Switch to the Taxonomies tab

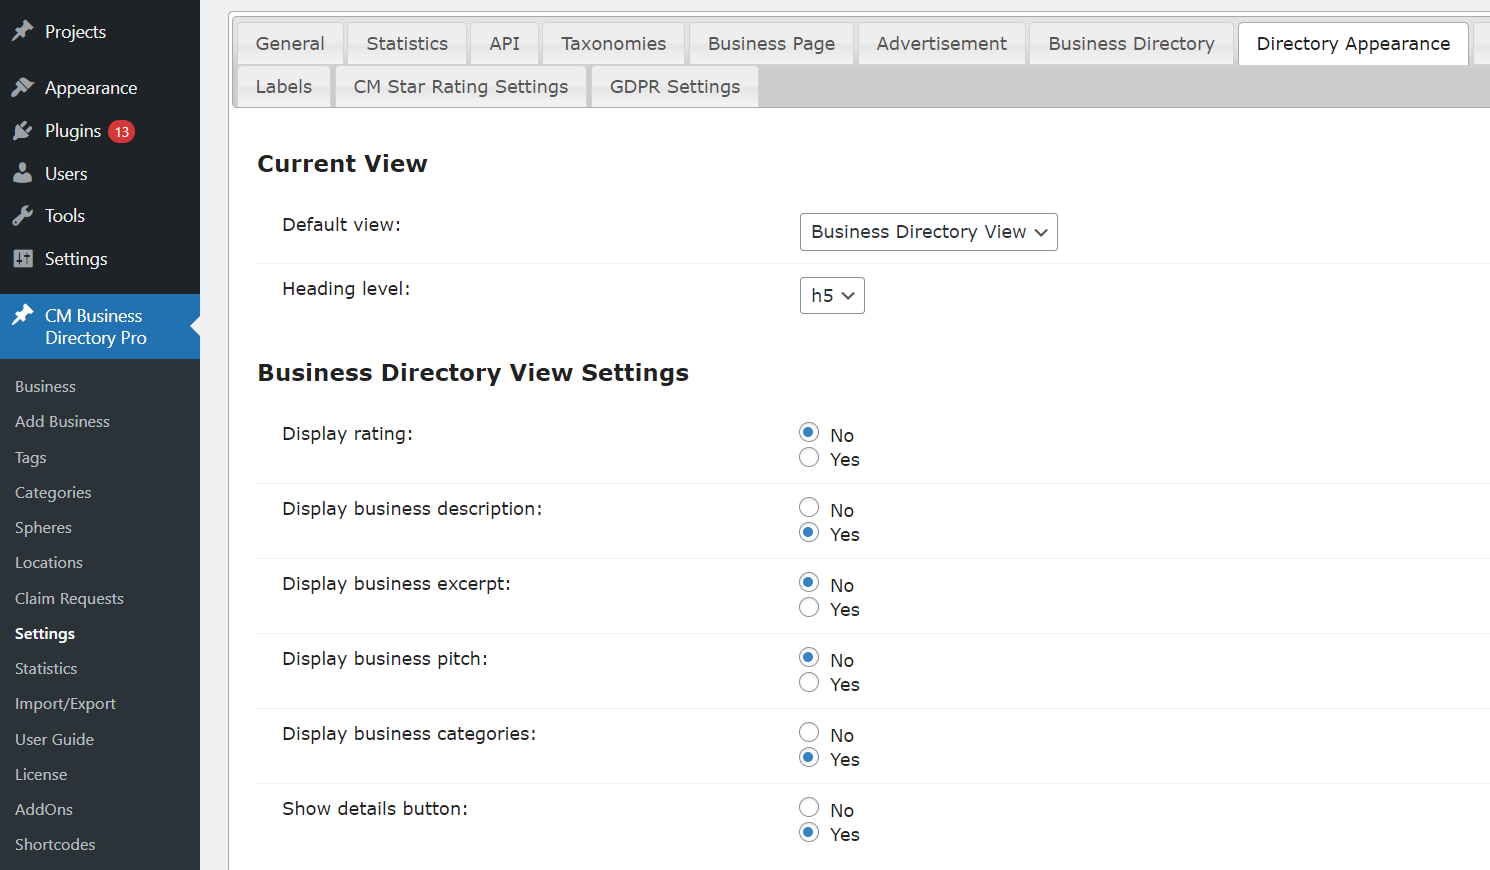point(613,44)
